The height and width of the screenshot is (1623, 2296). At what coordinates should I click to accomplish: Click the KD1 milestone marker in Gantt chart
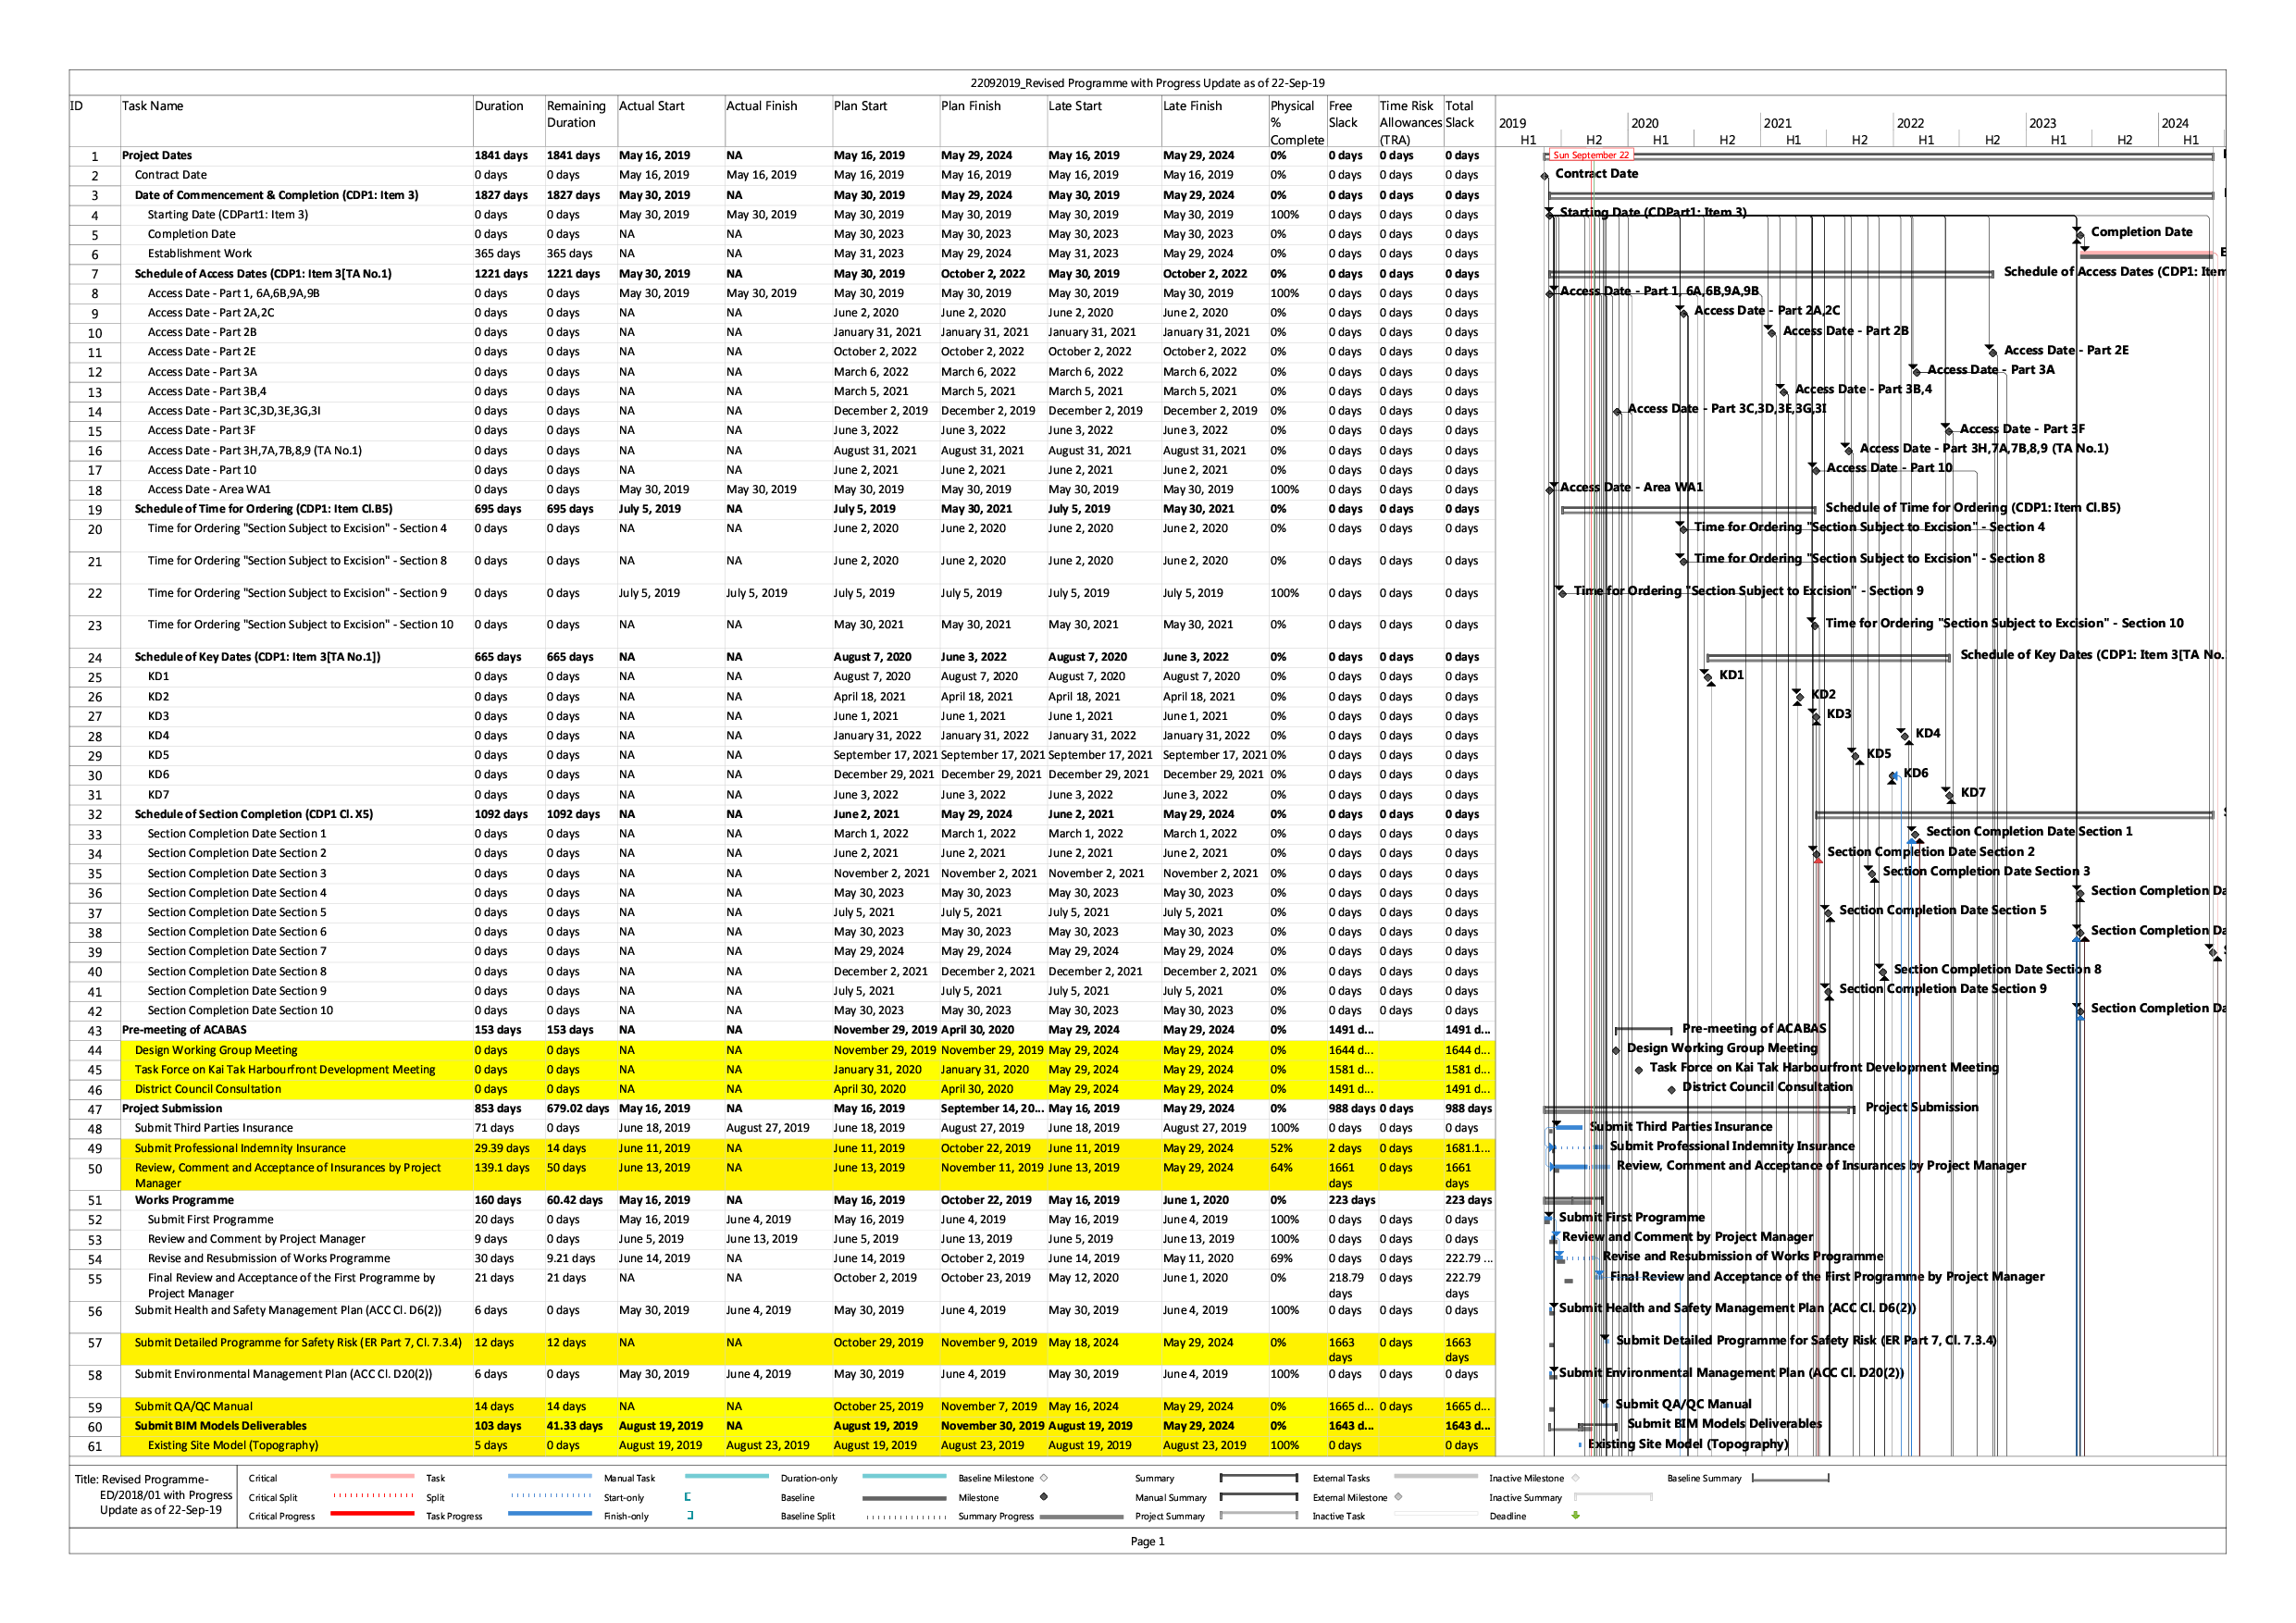[x=1708, y=677]
